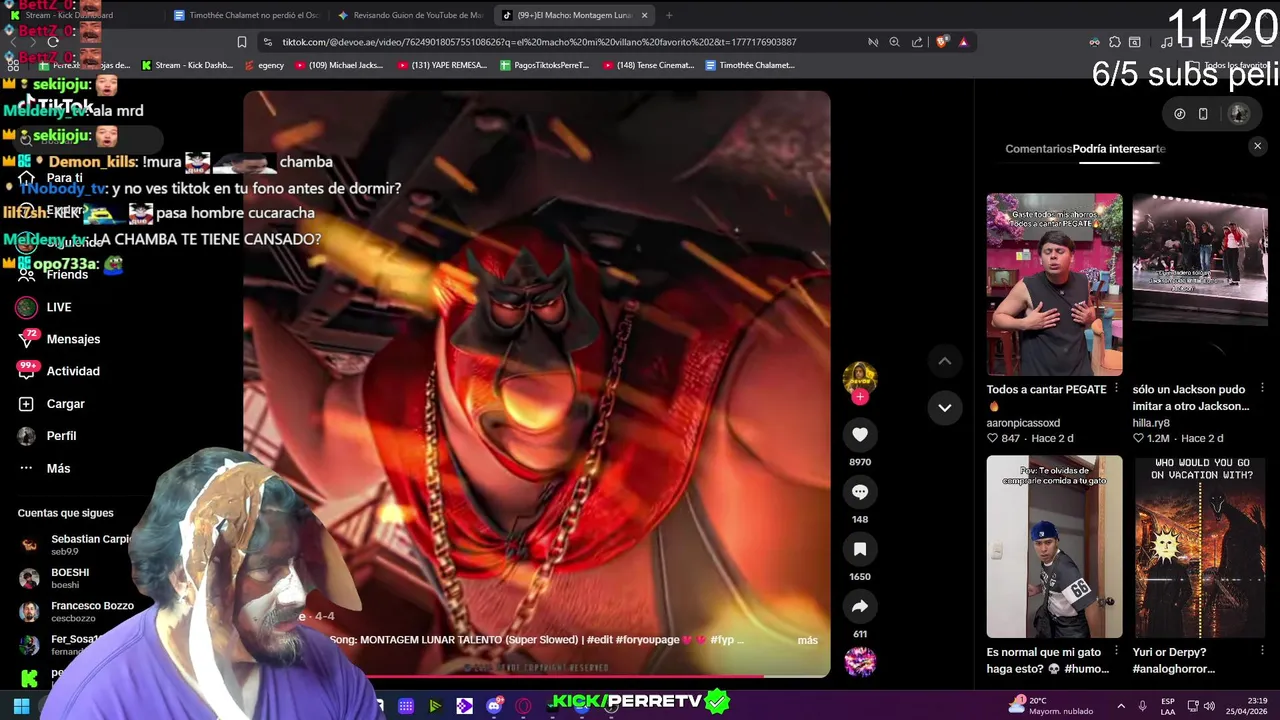This screenshot has width=1280, height=720.
Task: Open the spinning sound disc under share
Action: pos(860,662)
